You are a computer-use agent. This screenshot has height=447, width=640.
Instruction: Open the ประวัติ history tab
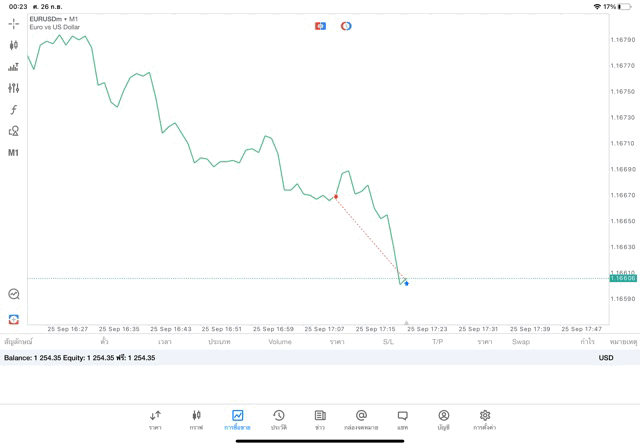point(279,419)
